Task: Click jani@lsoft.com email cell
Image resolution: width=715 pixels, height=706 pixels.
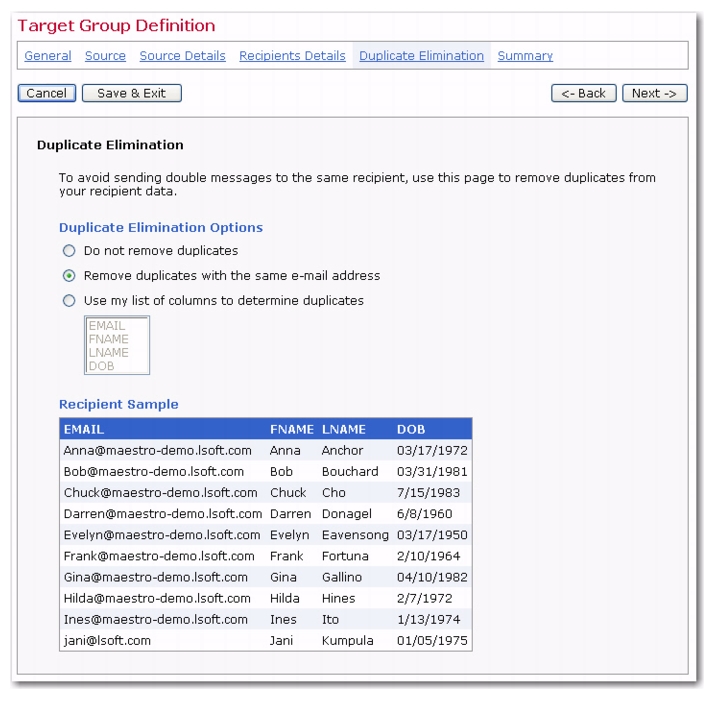Action: (107, 640)
